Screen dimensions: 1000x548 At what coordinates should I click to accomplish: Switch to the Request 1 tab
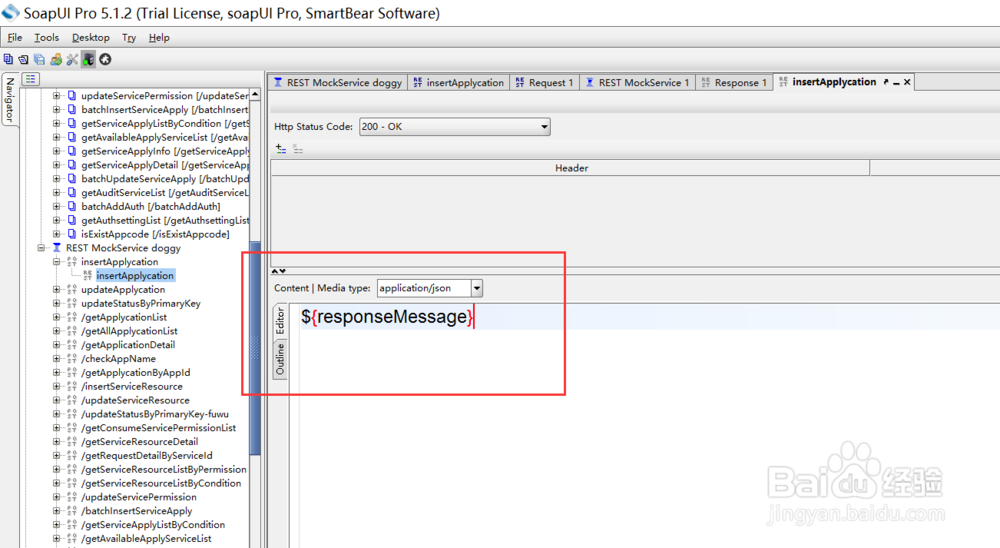(x=544, y=82)
